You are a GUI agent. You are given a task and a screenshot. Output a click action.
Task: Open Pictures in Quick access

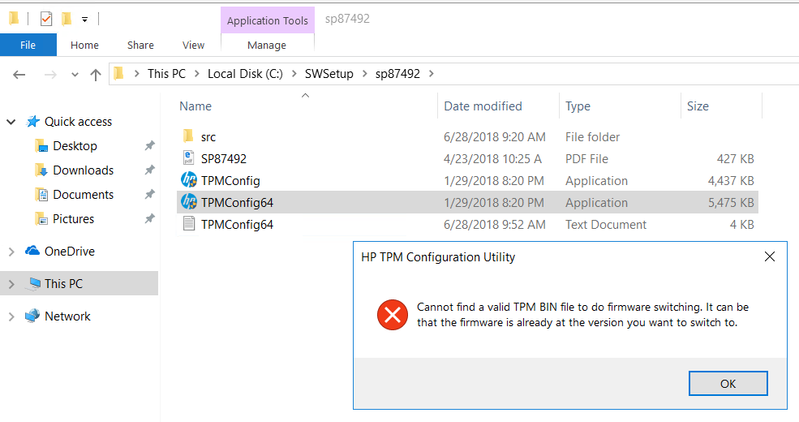[x=73, y=219]
